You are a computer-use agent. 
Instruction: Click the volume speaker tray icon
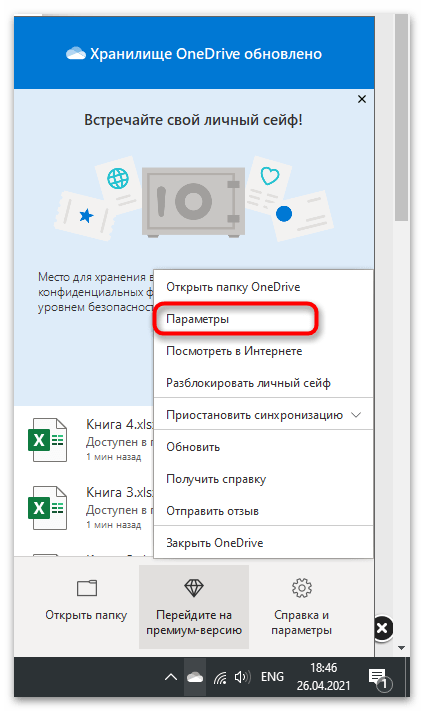(242, 677)
